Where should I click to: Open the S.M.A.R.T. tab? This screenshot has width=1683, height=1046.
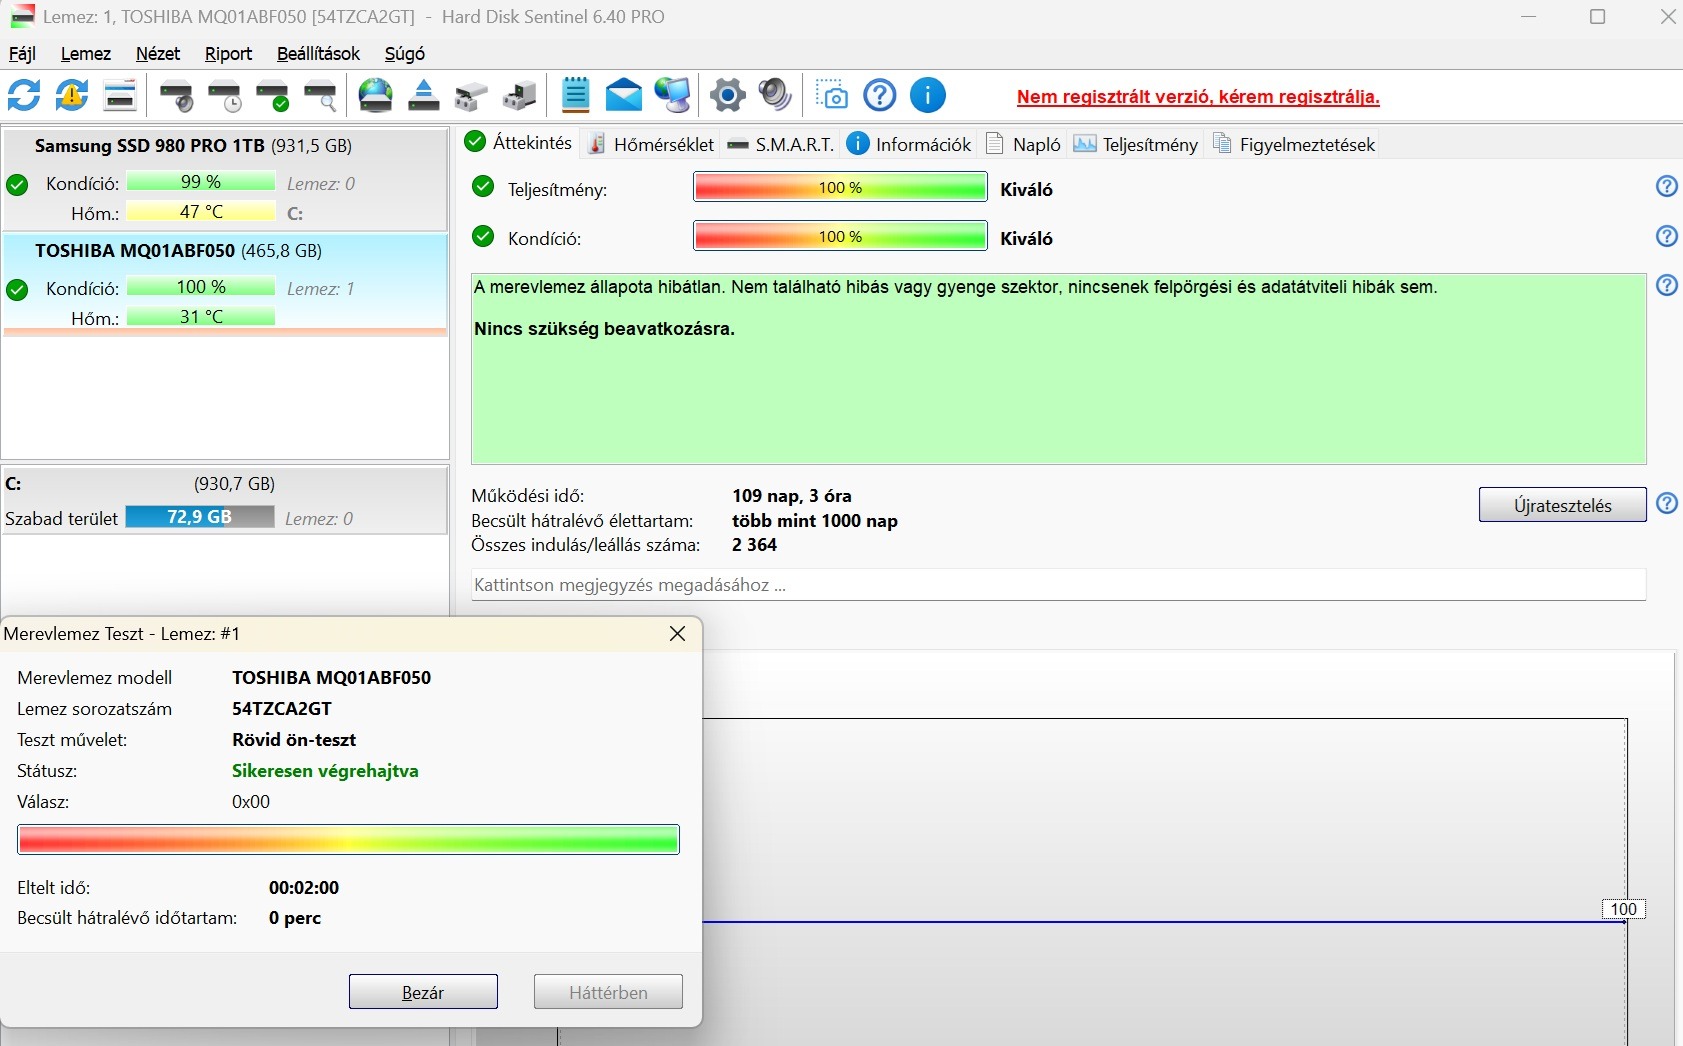tap(781, 144)
